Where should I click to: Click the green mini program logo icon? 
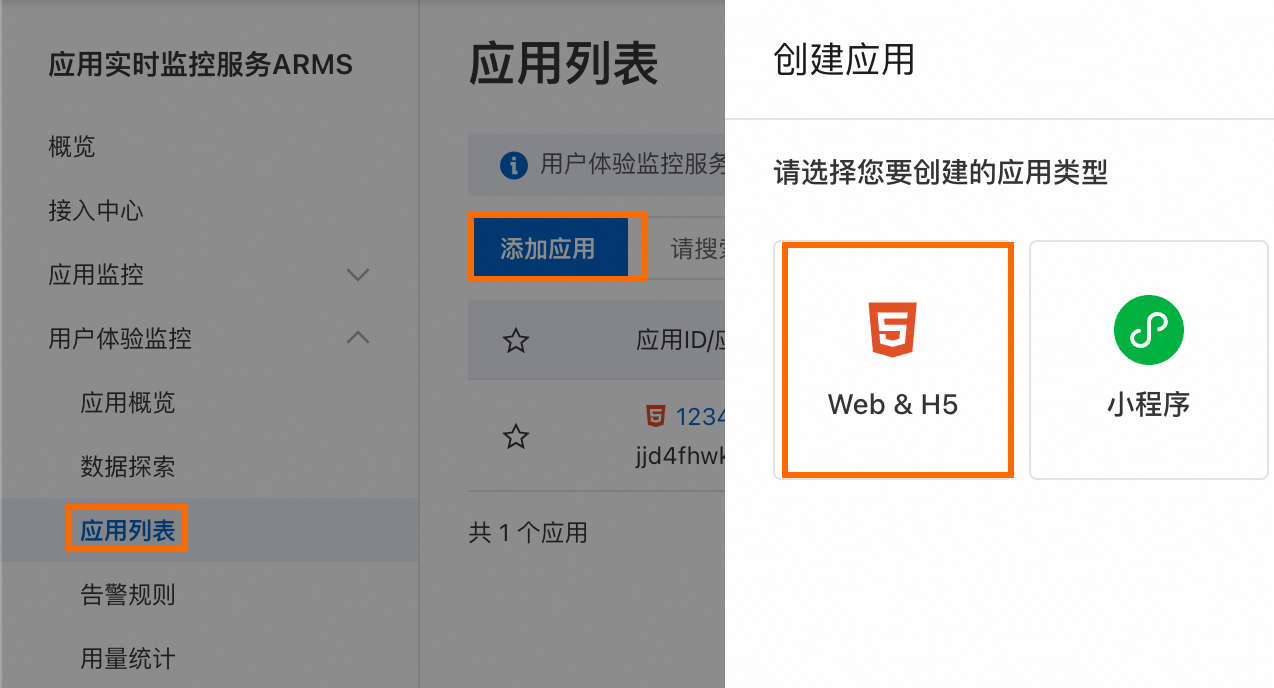(1148, 330)
